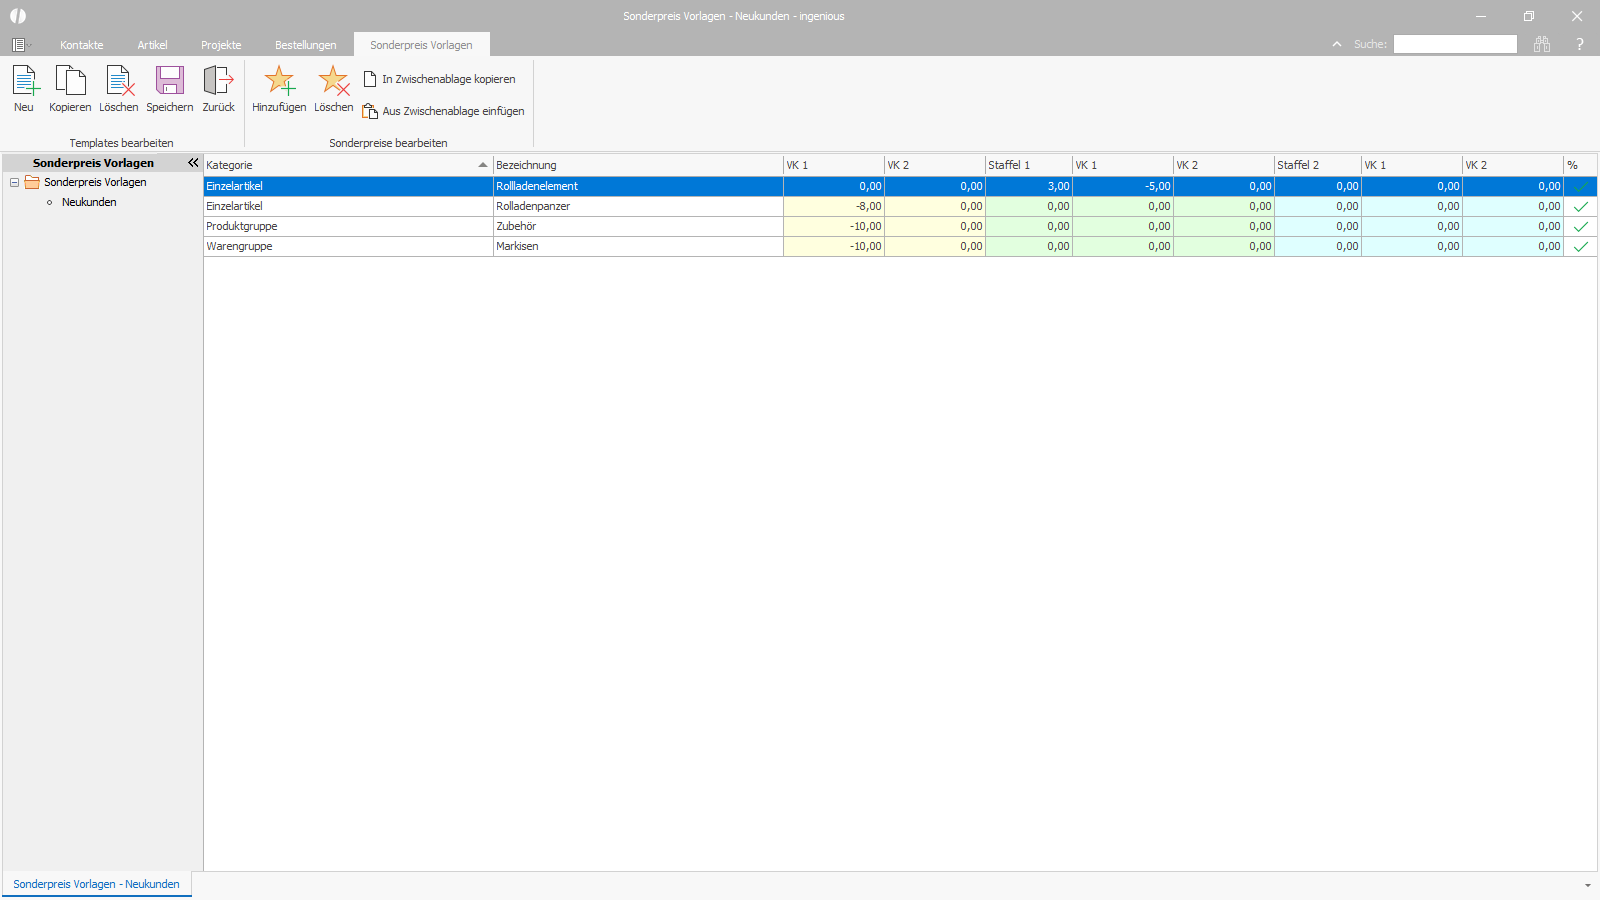Screen dimensions: 1600x900
Task: Select the Markisen cell
Action: (x=638, y=246)
